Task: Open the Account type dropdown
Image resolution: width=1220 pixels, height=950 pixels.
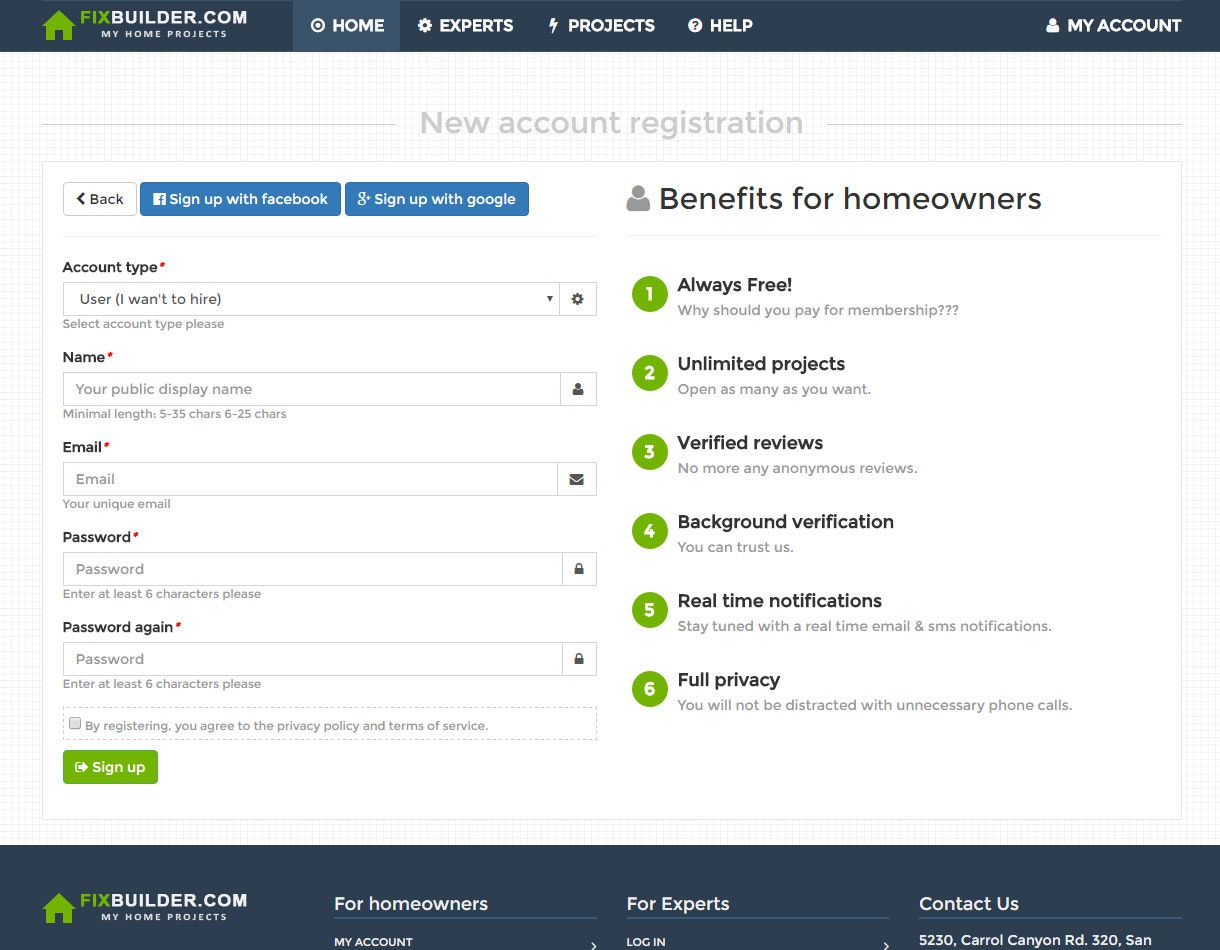Action: (x=310, y=298)
